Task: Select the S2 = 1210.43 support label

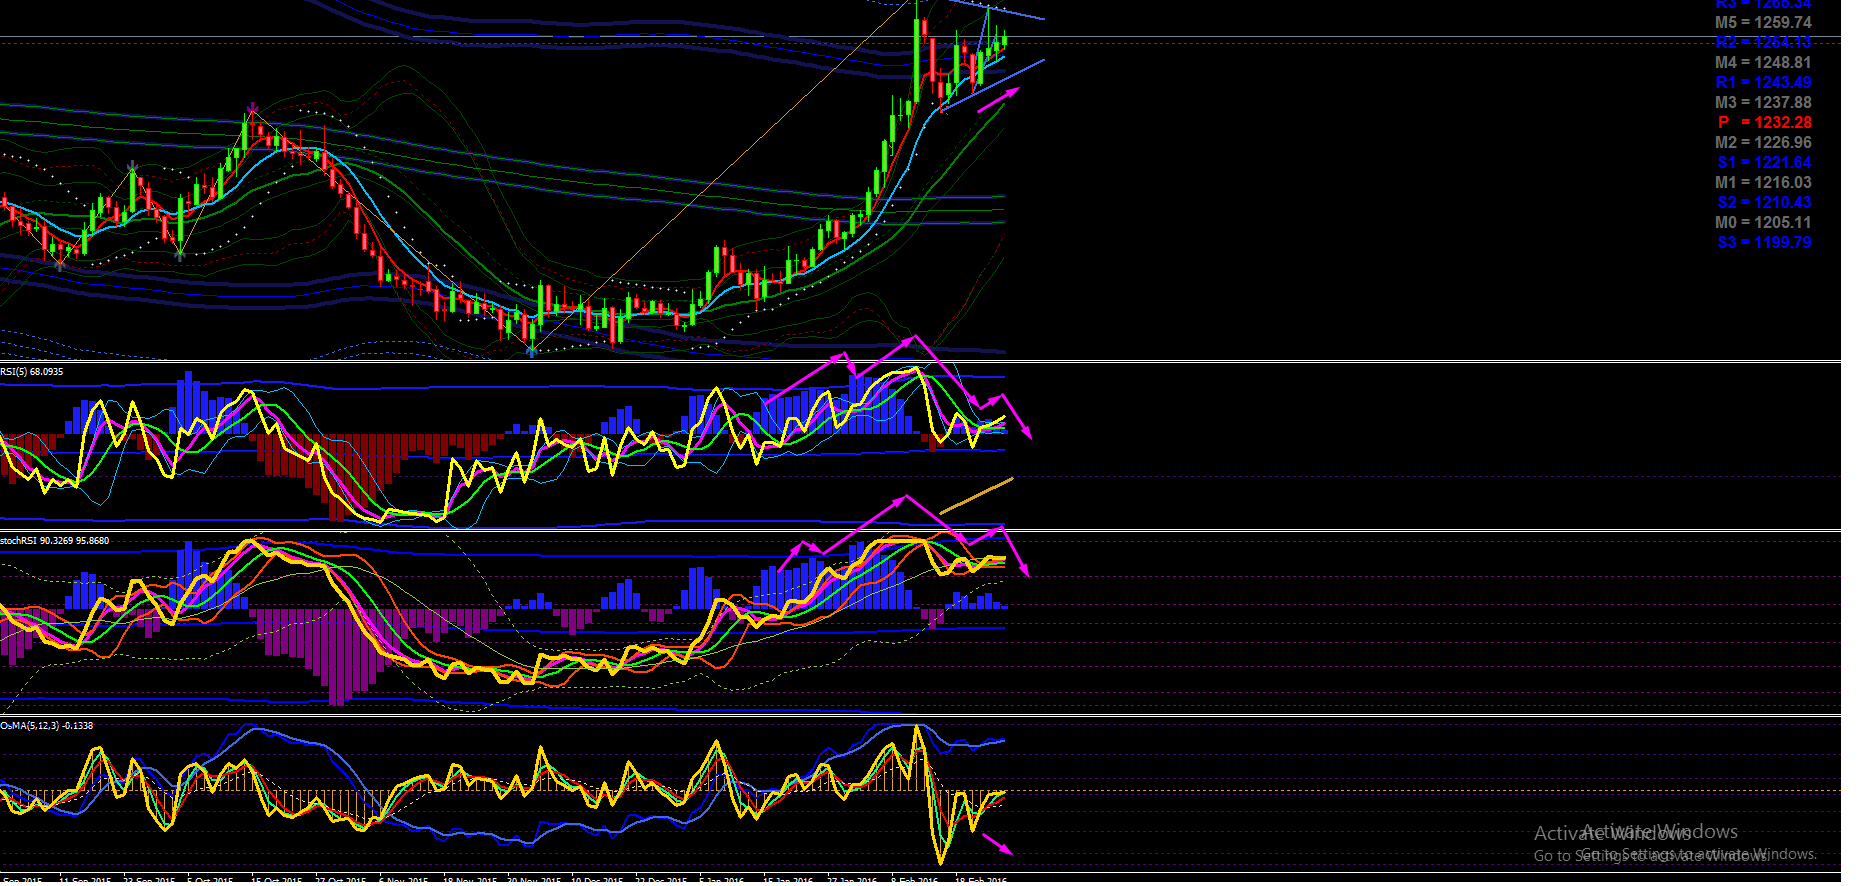Action: point(1764,202)
